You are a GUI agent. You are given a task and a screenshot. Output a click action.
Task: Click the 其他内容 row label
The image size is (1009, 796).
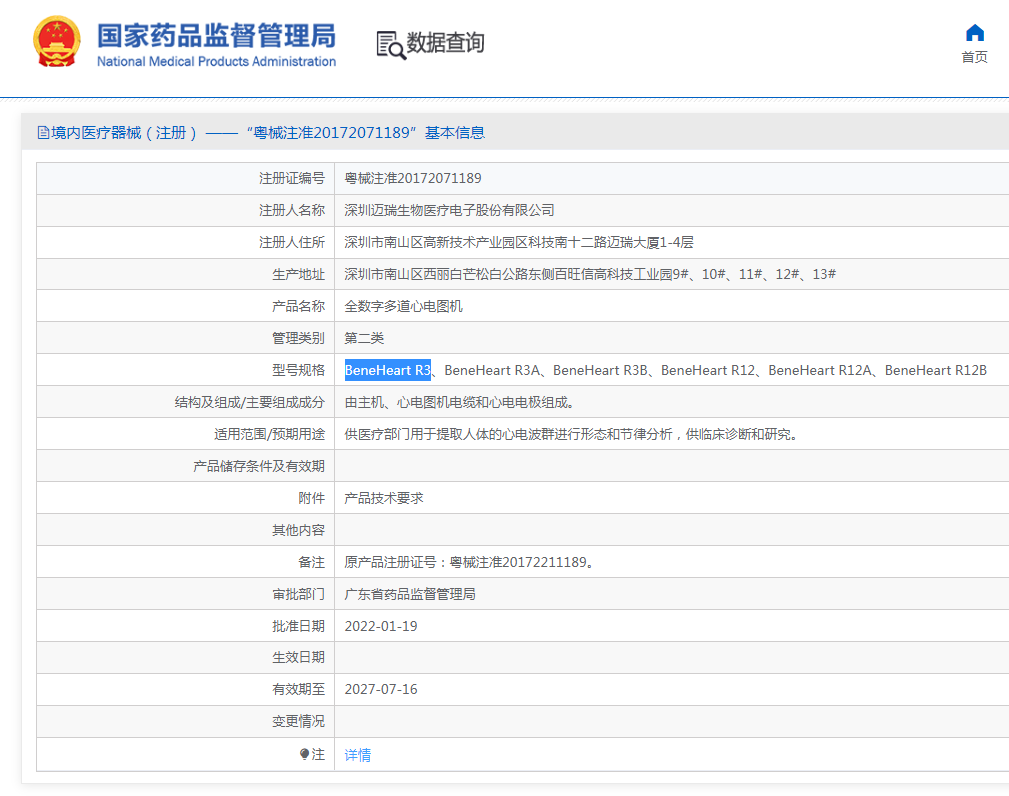pos(298,530)
